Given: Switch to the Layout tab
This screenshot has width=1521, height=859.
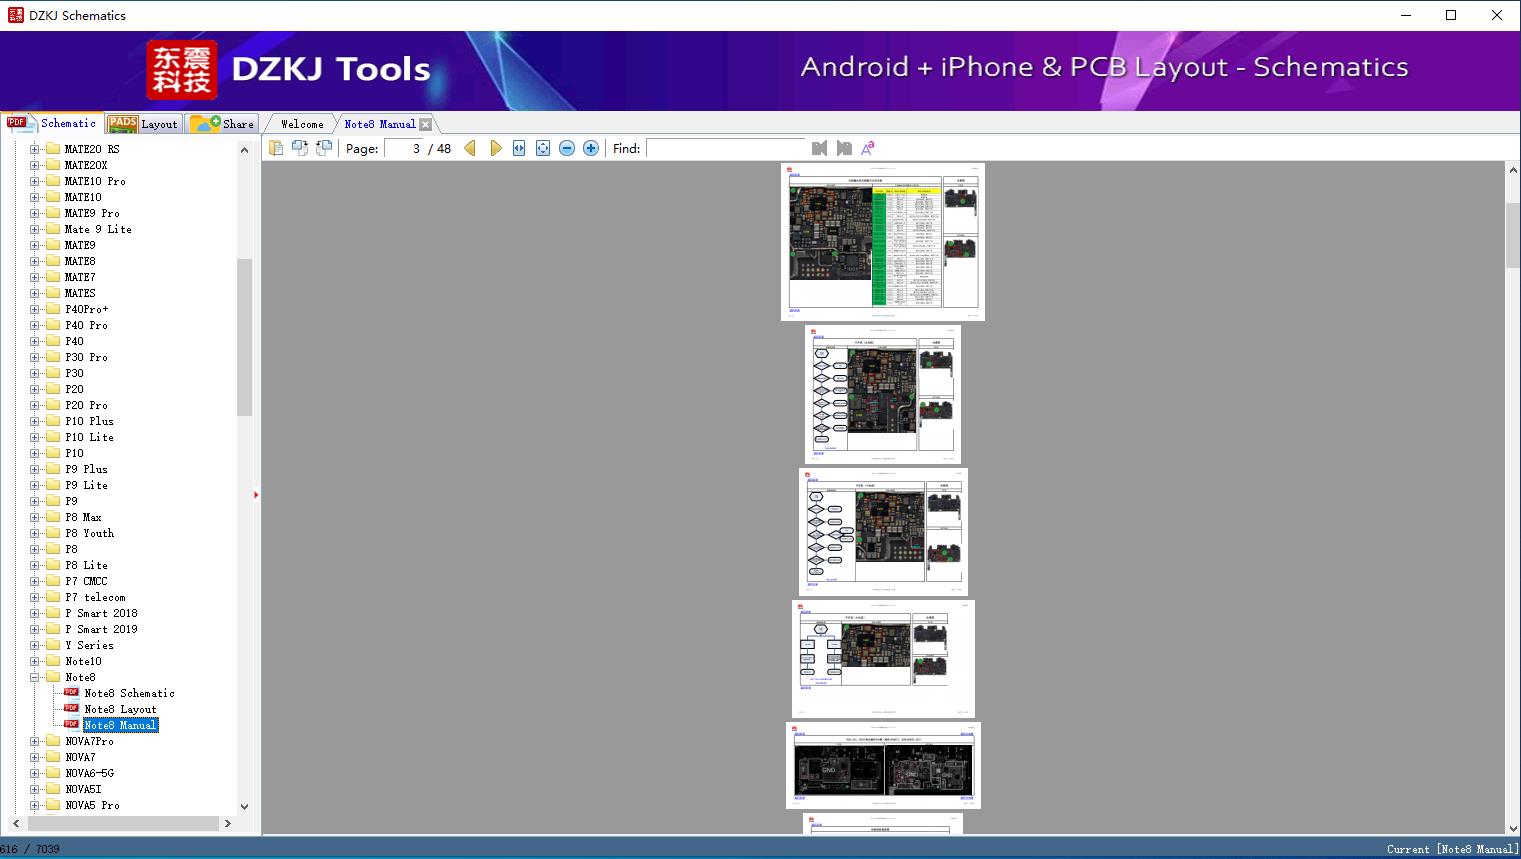Looking at the screenshot, I should click(144, 124).
